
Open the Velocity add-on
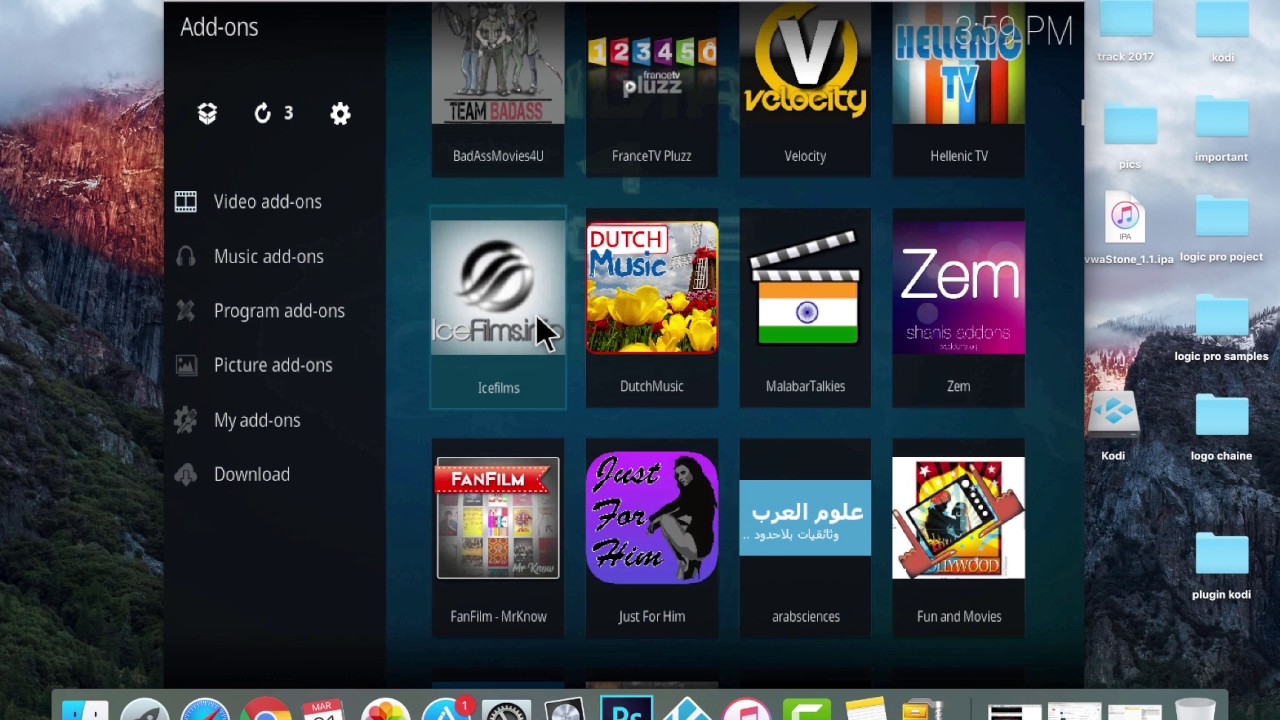coord(805,90)
